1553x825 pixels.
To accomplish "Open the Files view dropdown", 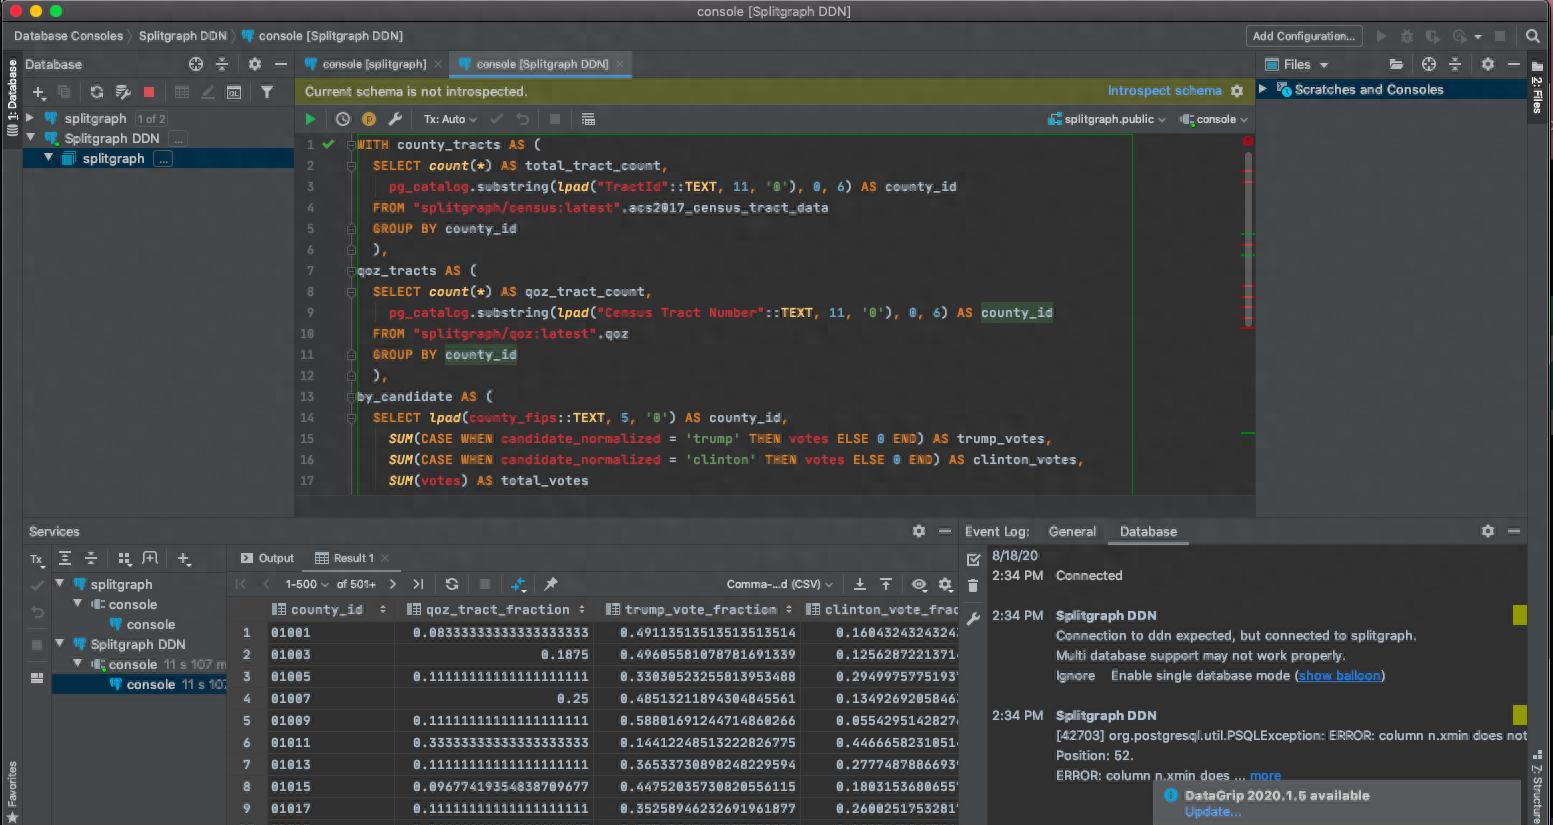I will tap(1298, 64).
